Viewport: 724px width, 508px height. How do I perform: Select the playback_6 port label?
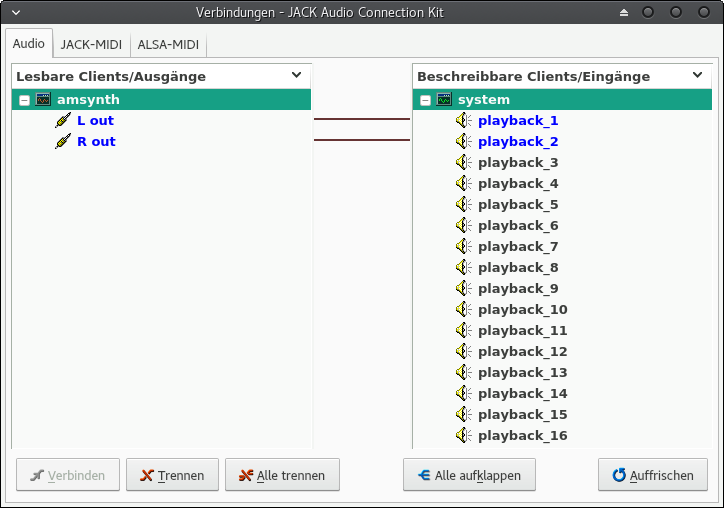pyautogui.click(x=518, y=225)
